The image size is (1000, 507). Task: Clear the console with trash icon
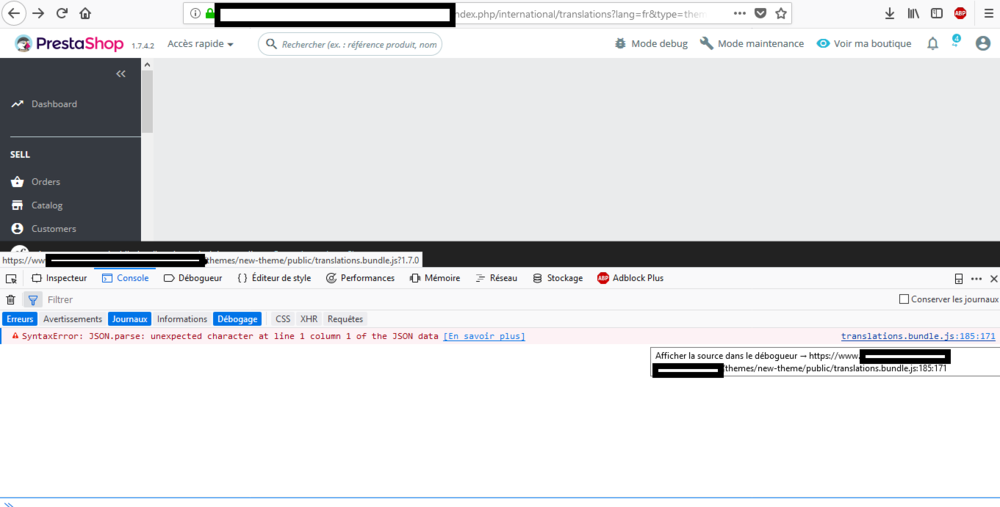coord(11,300)
